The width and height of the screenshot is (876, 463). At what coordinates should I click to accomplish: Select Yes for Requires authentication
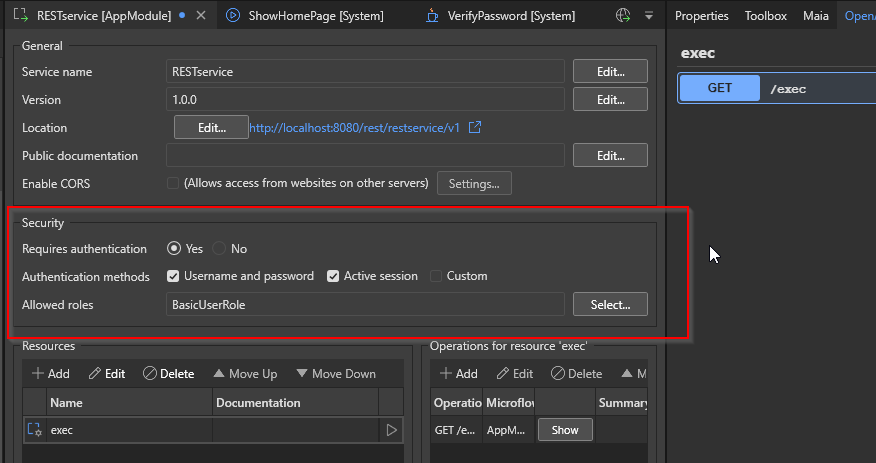(174, 249)
